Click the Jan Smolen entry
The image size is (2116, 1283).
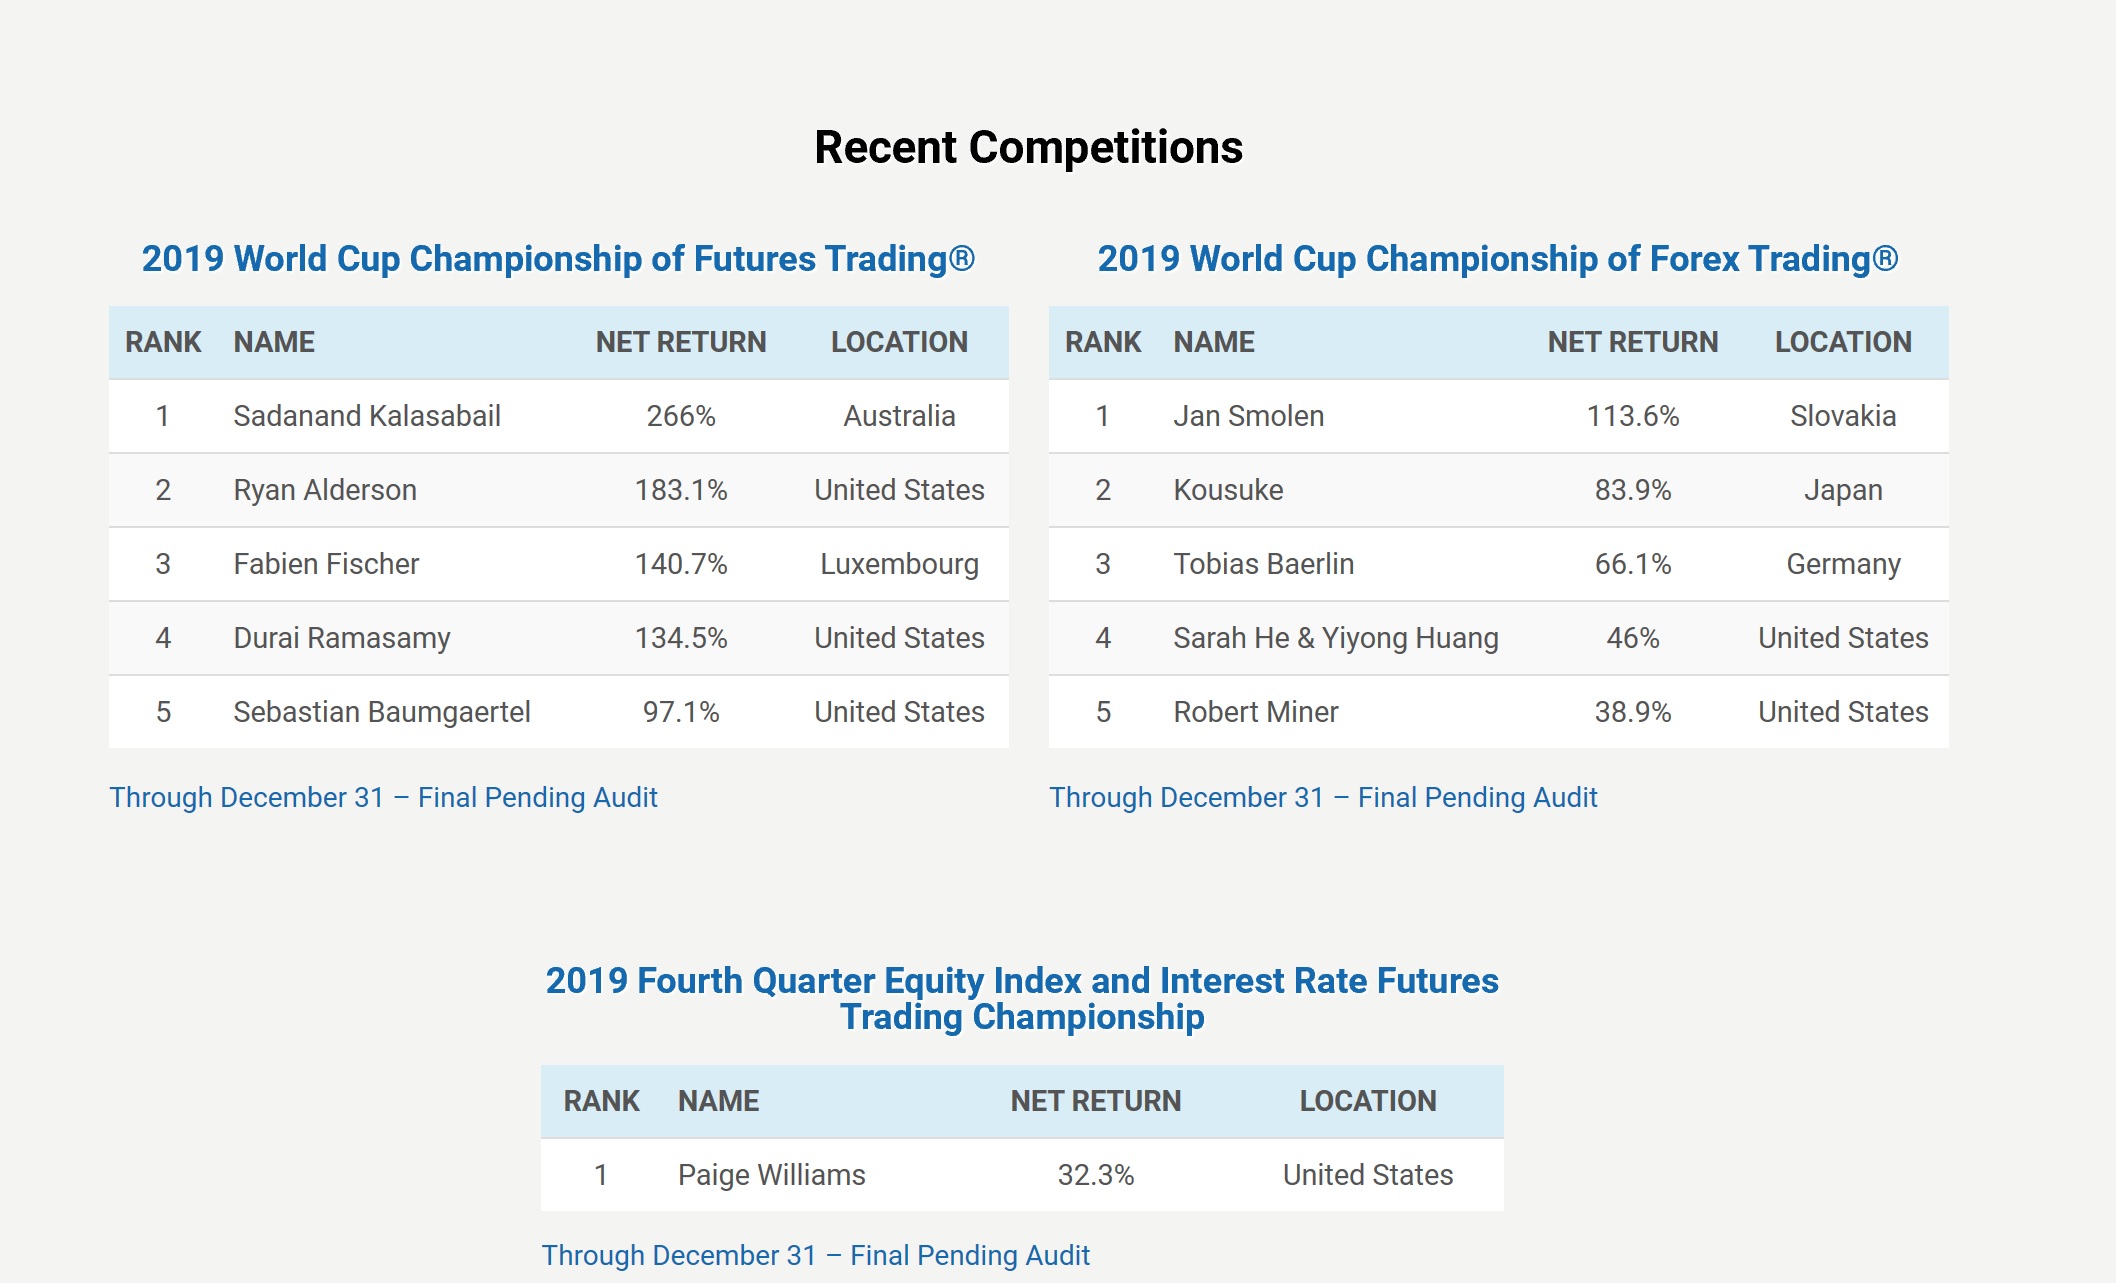point(1248,416)
